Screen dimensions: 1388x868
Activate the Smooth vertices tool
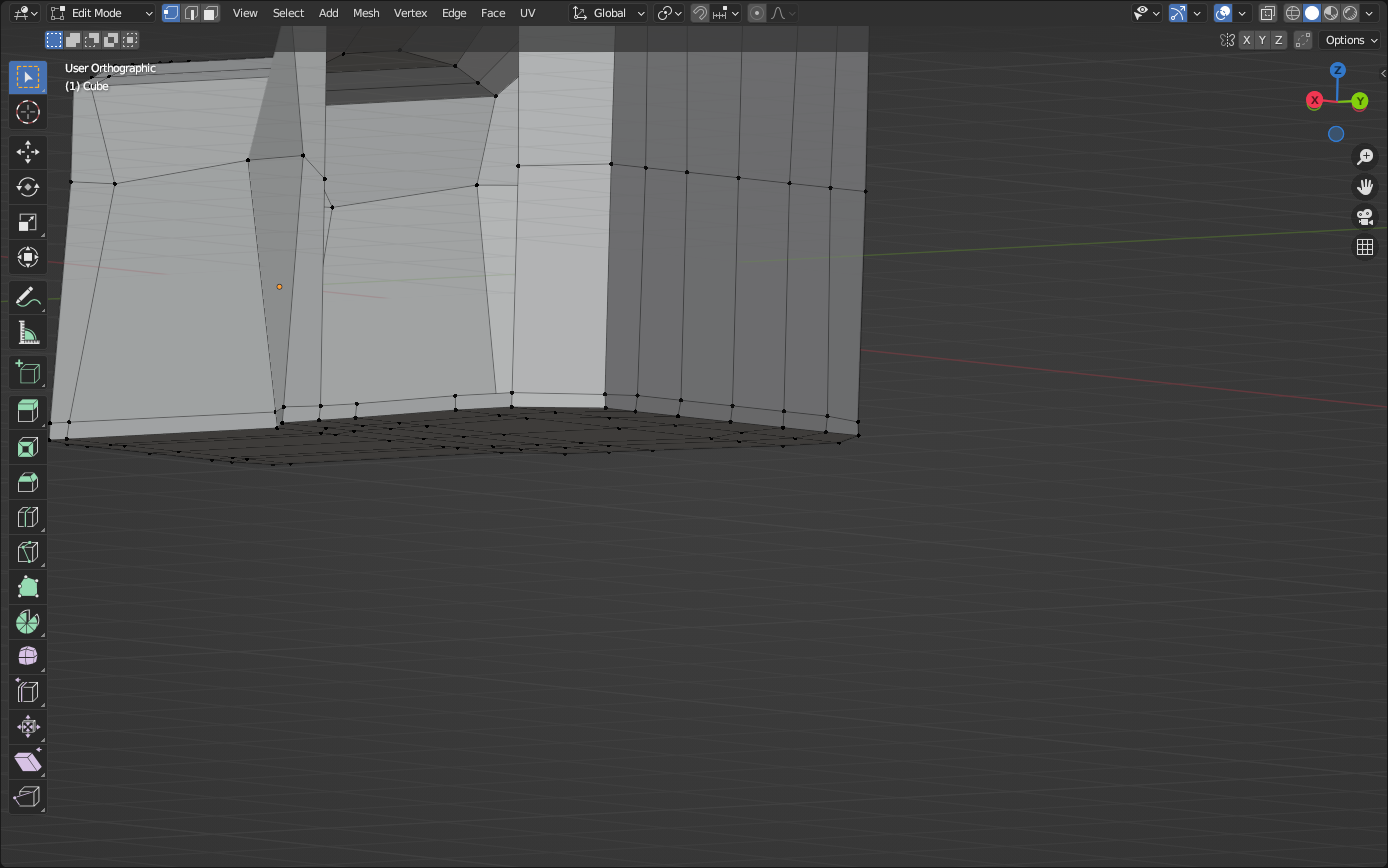(28, 656)
